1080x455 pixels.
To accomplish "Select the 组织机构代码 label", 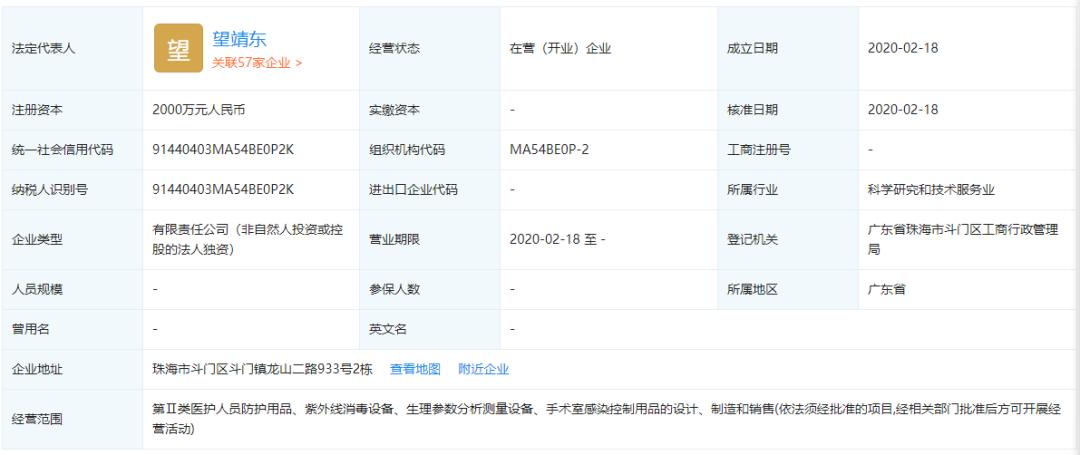I will click(x=407, y=149).
